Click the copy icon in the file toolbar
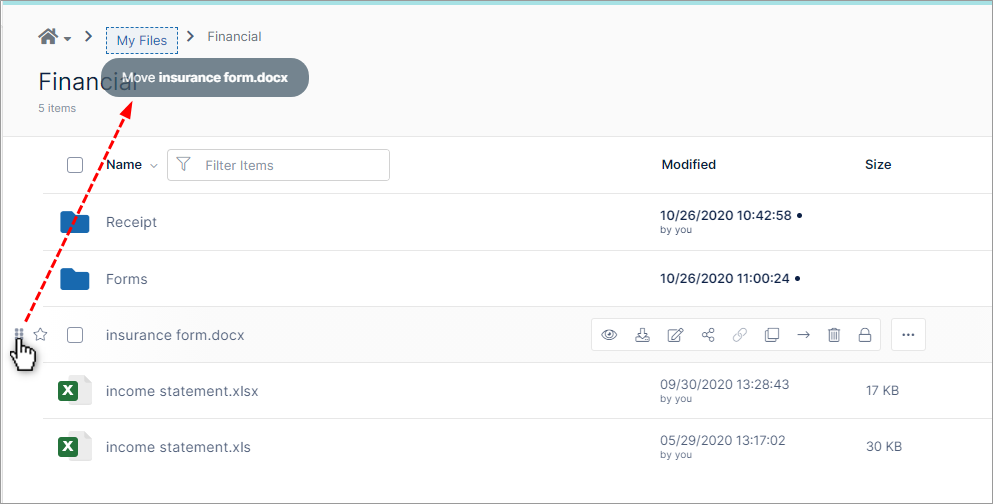Viewport: 993px width, 504px height. 771,335
